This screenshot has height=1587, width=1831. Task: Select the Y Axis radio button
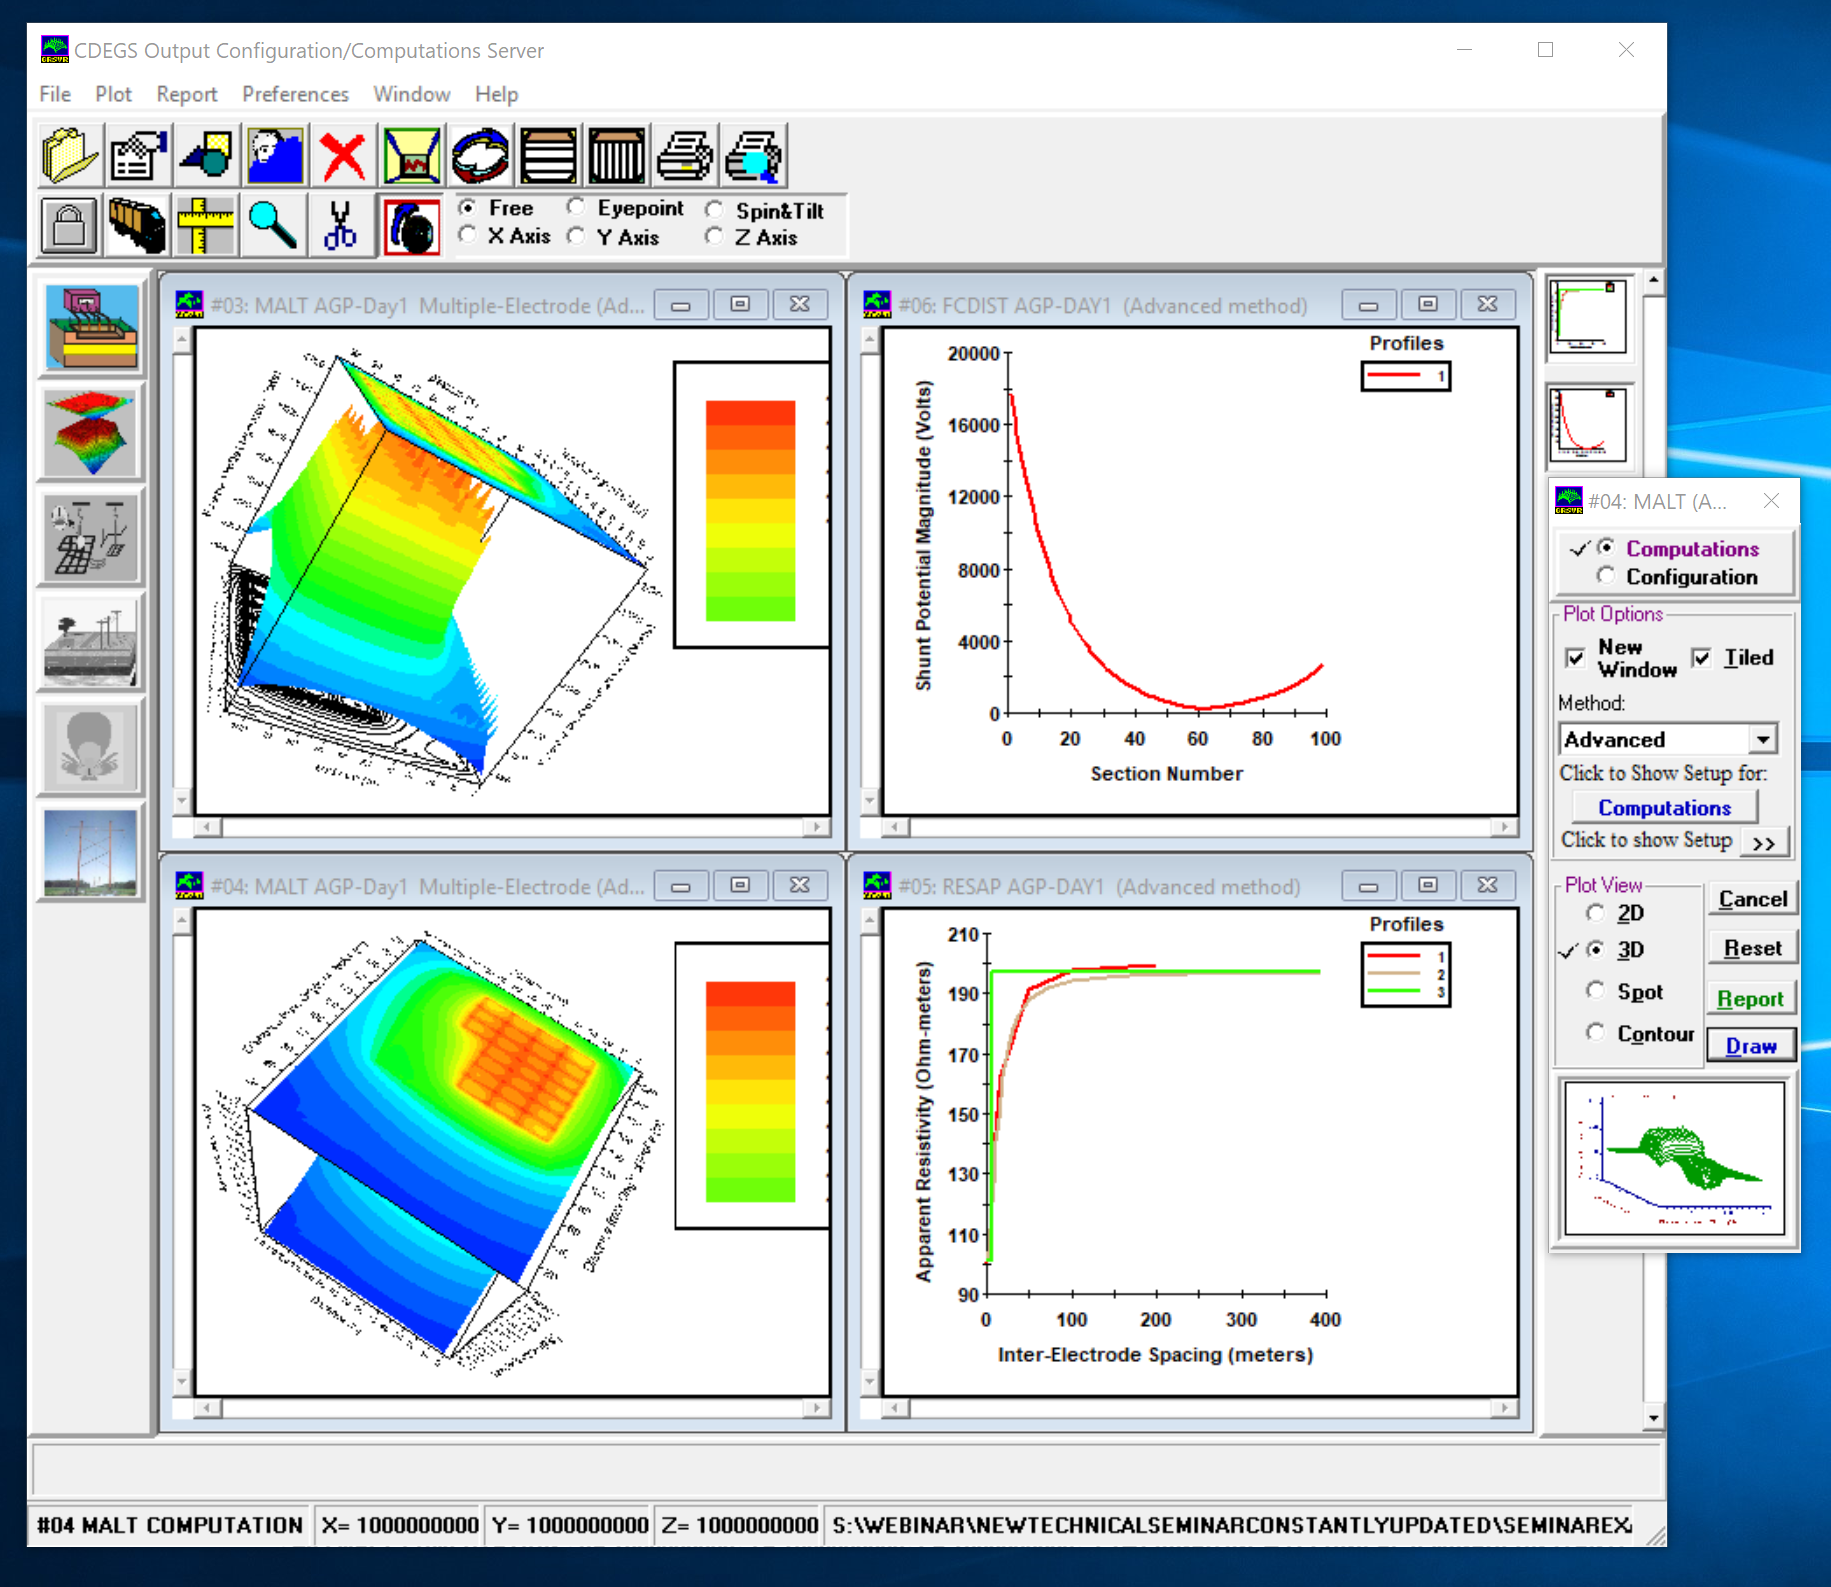pos(576,237)
